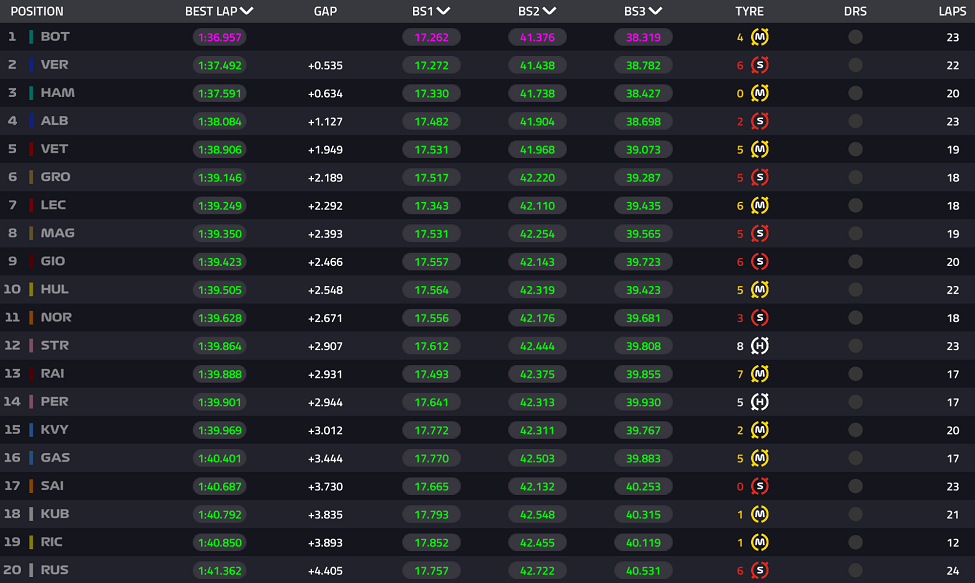Click the DRS indicator for LEC
This screenshot has width=975, height=583.
855,205
